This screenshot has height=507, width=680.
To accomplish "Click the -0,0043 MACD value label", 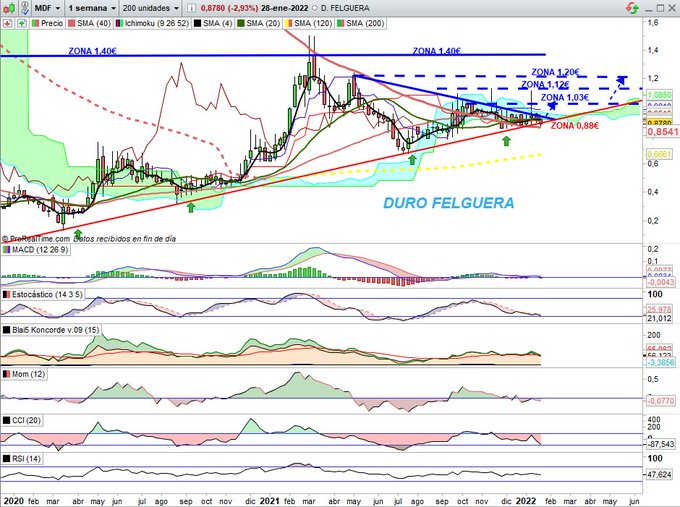I will point(661,282).
